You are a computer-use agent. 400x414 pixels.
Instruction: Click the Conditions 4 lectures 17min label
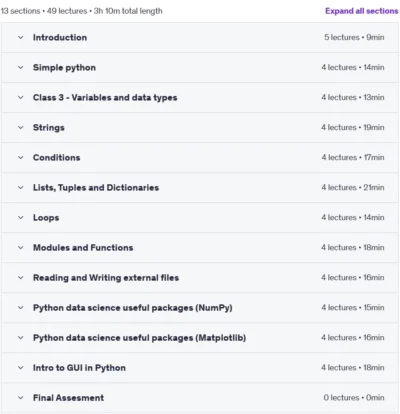pyautogui.click(x=353, y=157)
